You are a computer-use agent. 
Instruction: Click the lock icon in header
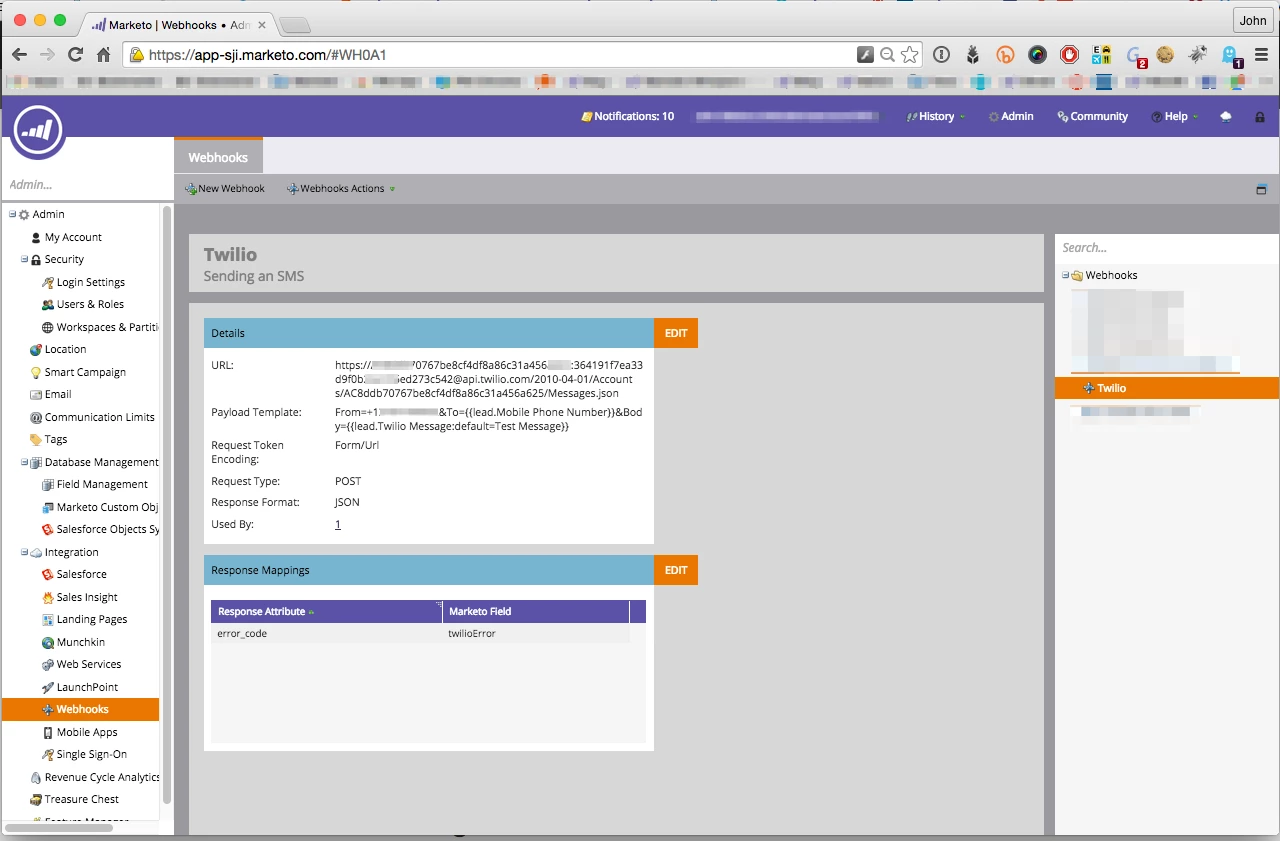coord(1259,117)
